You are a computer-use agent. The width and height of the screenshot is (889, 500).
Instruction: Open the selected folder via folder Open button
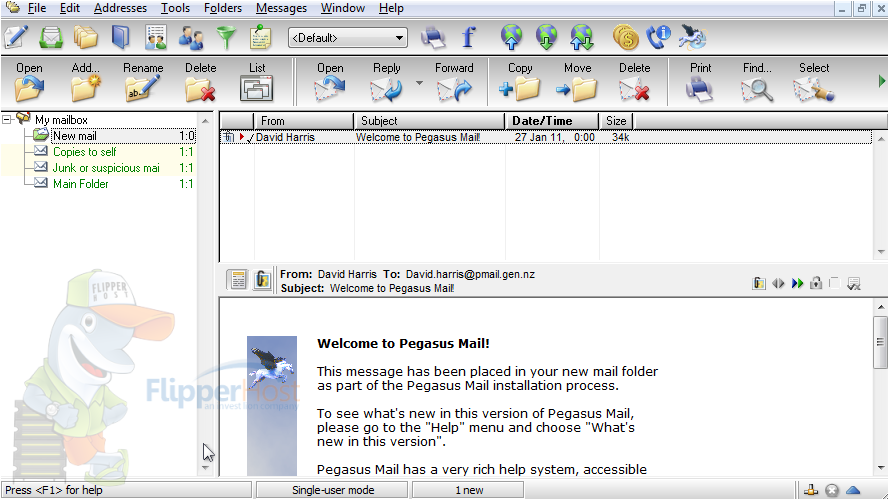(29, 82)
